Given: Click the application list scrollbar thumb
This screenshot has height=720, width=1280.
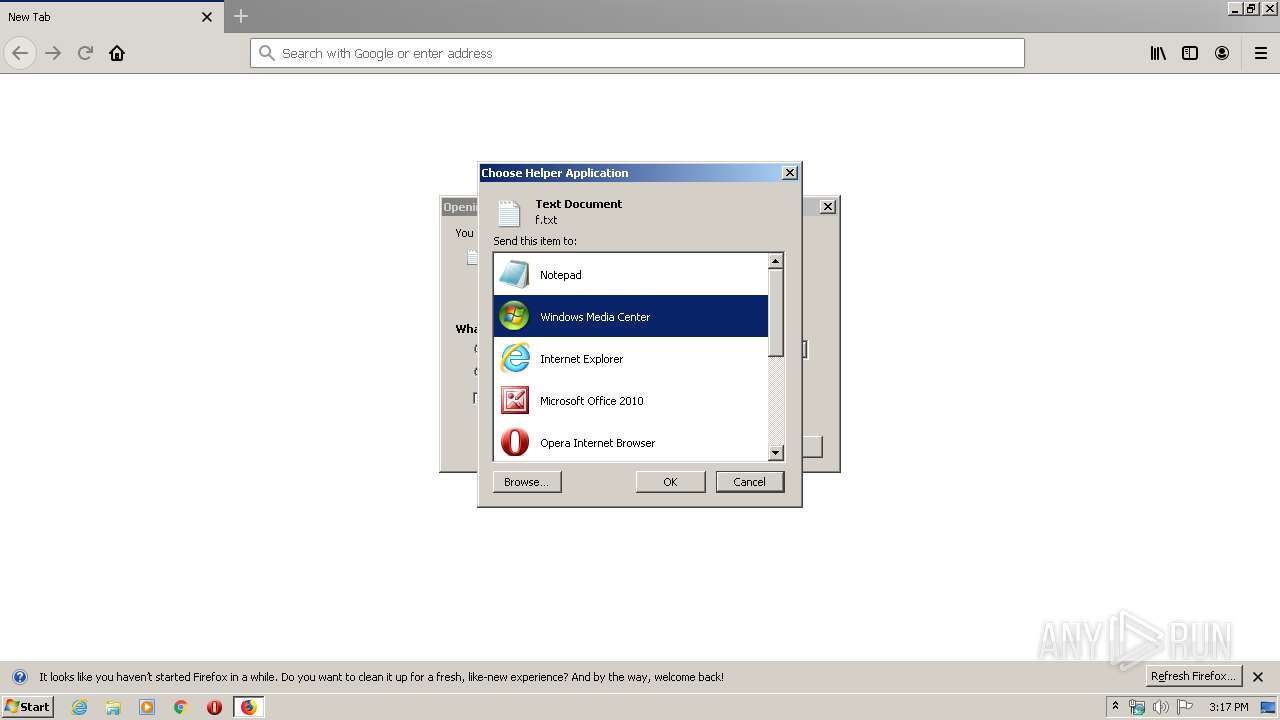Looking at the screenshot, I should coord(775,313).
